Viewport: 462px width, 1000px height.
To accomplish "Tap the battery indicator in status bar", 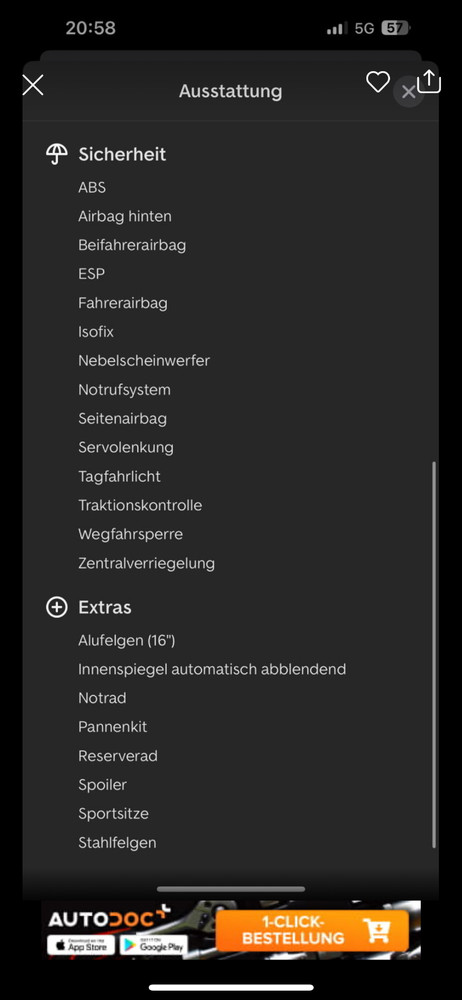I will point(396,28).
